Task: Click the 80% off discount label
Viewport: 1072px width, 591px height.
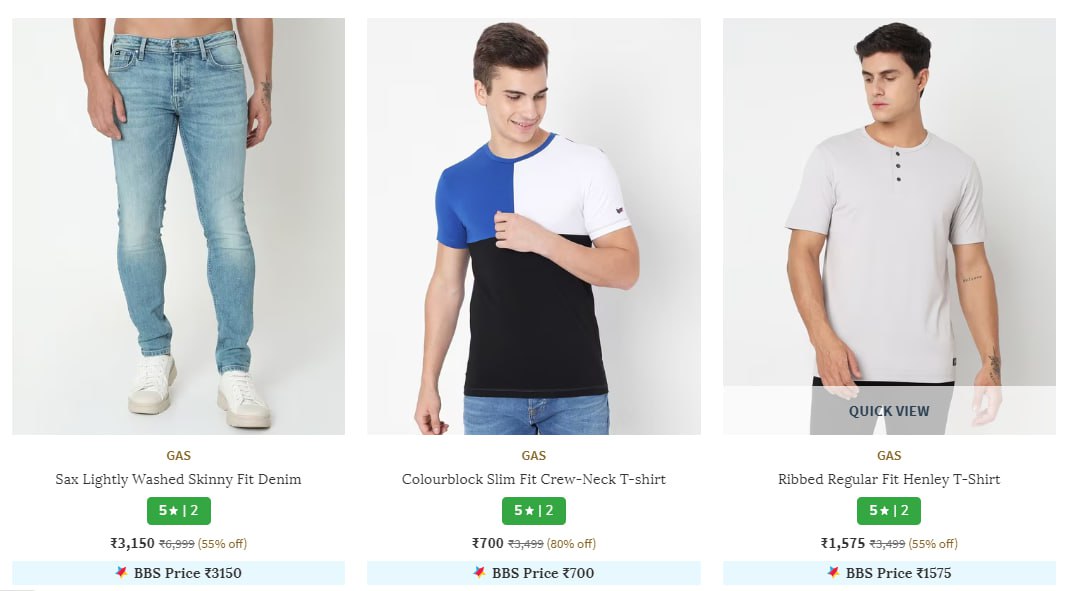Action: [x=572, y=544]
